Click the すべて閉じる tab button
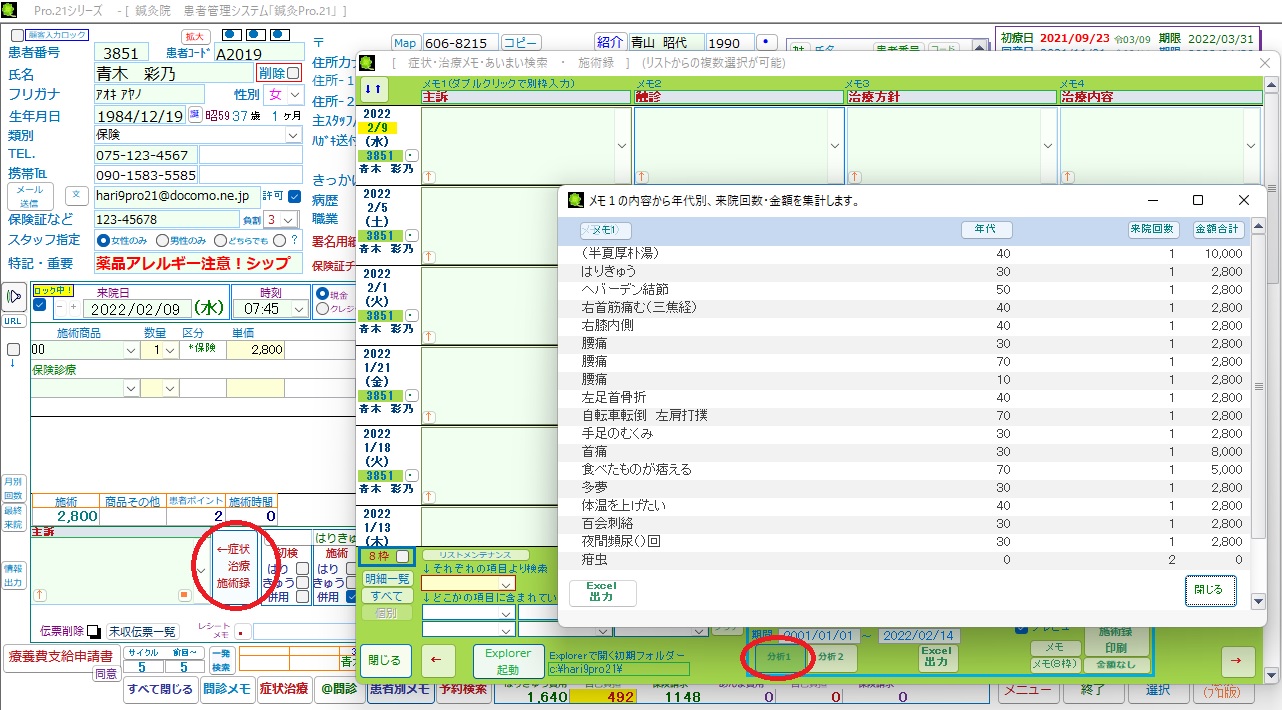The width and height of the screenshot is (1282, 710). pyautogui.click(x=160, y=688)
